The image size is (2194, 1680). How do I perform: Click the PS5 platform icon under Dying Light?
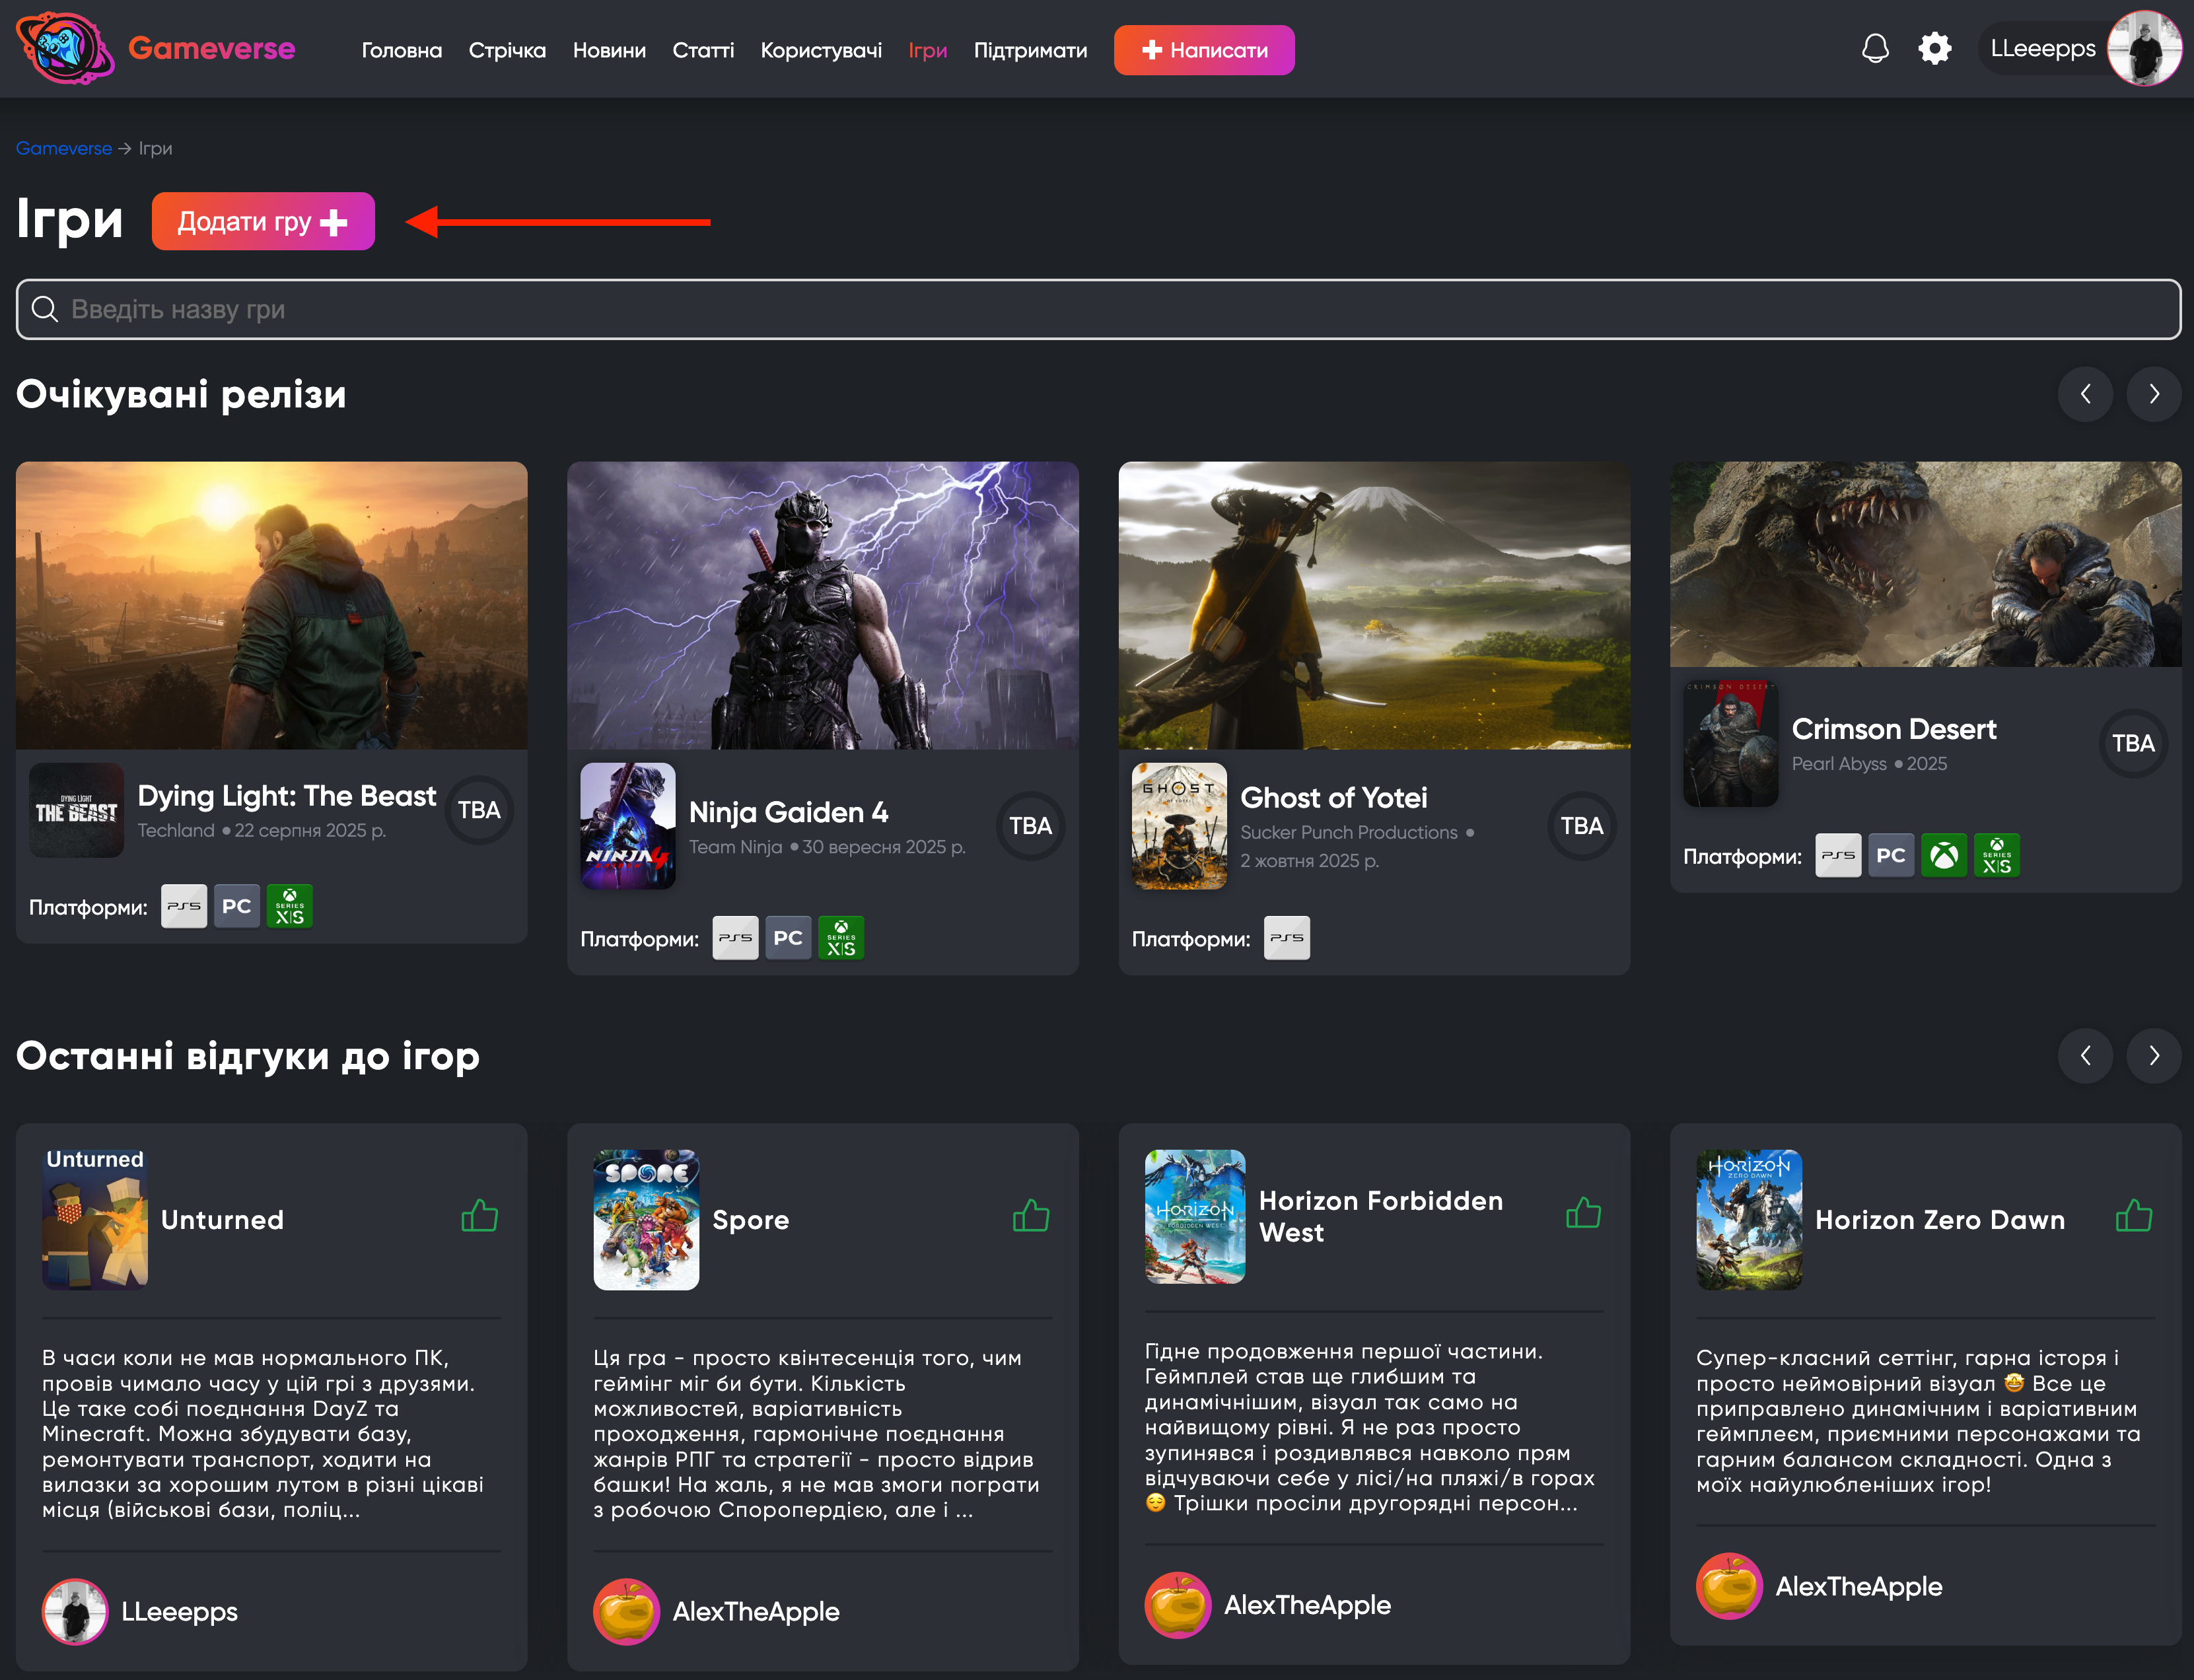coord(184,906)
